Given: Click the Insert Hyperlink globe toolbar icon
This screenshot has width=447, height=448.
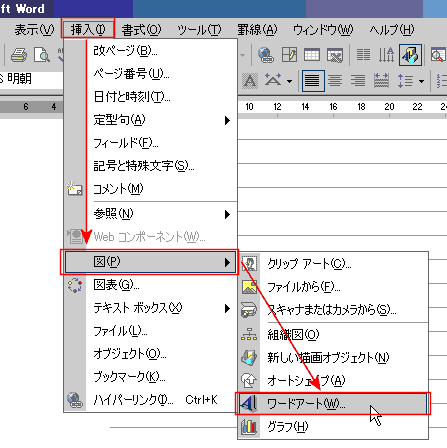Looking at the screenshot, I should (x=266, y=55).
